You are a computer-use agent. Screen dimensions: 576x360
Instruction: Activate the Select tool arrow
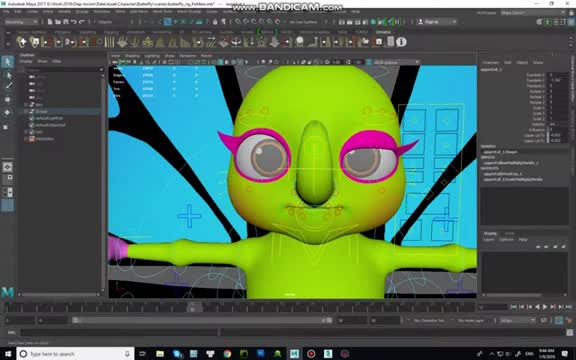8,62
